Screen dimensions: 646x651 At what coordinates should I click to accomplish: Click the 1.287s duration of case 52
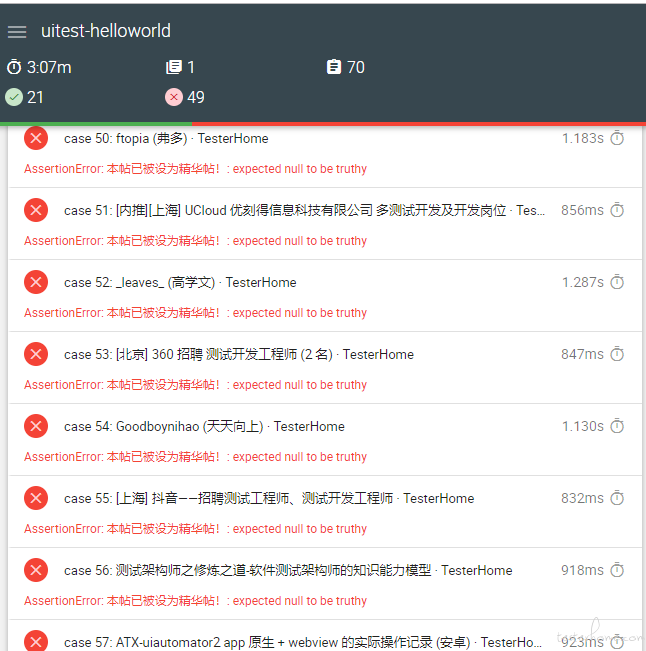click(x=582, y=282)
